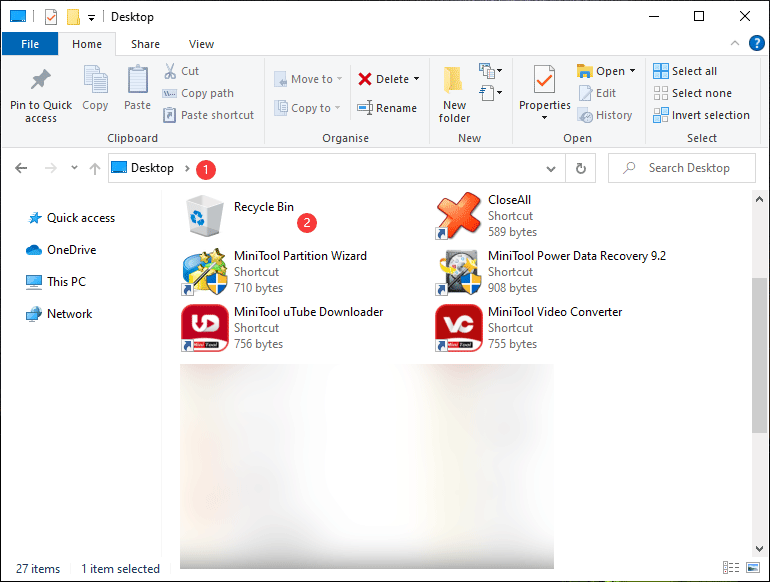The image size is (770, 582).
Task: Click the Help question mark icon
Action: pyautogui.click(x=756, y=43)
